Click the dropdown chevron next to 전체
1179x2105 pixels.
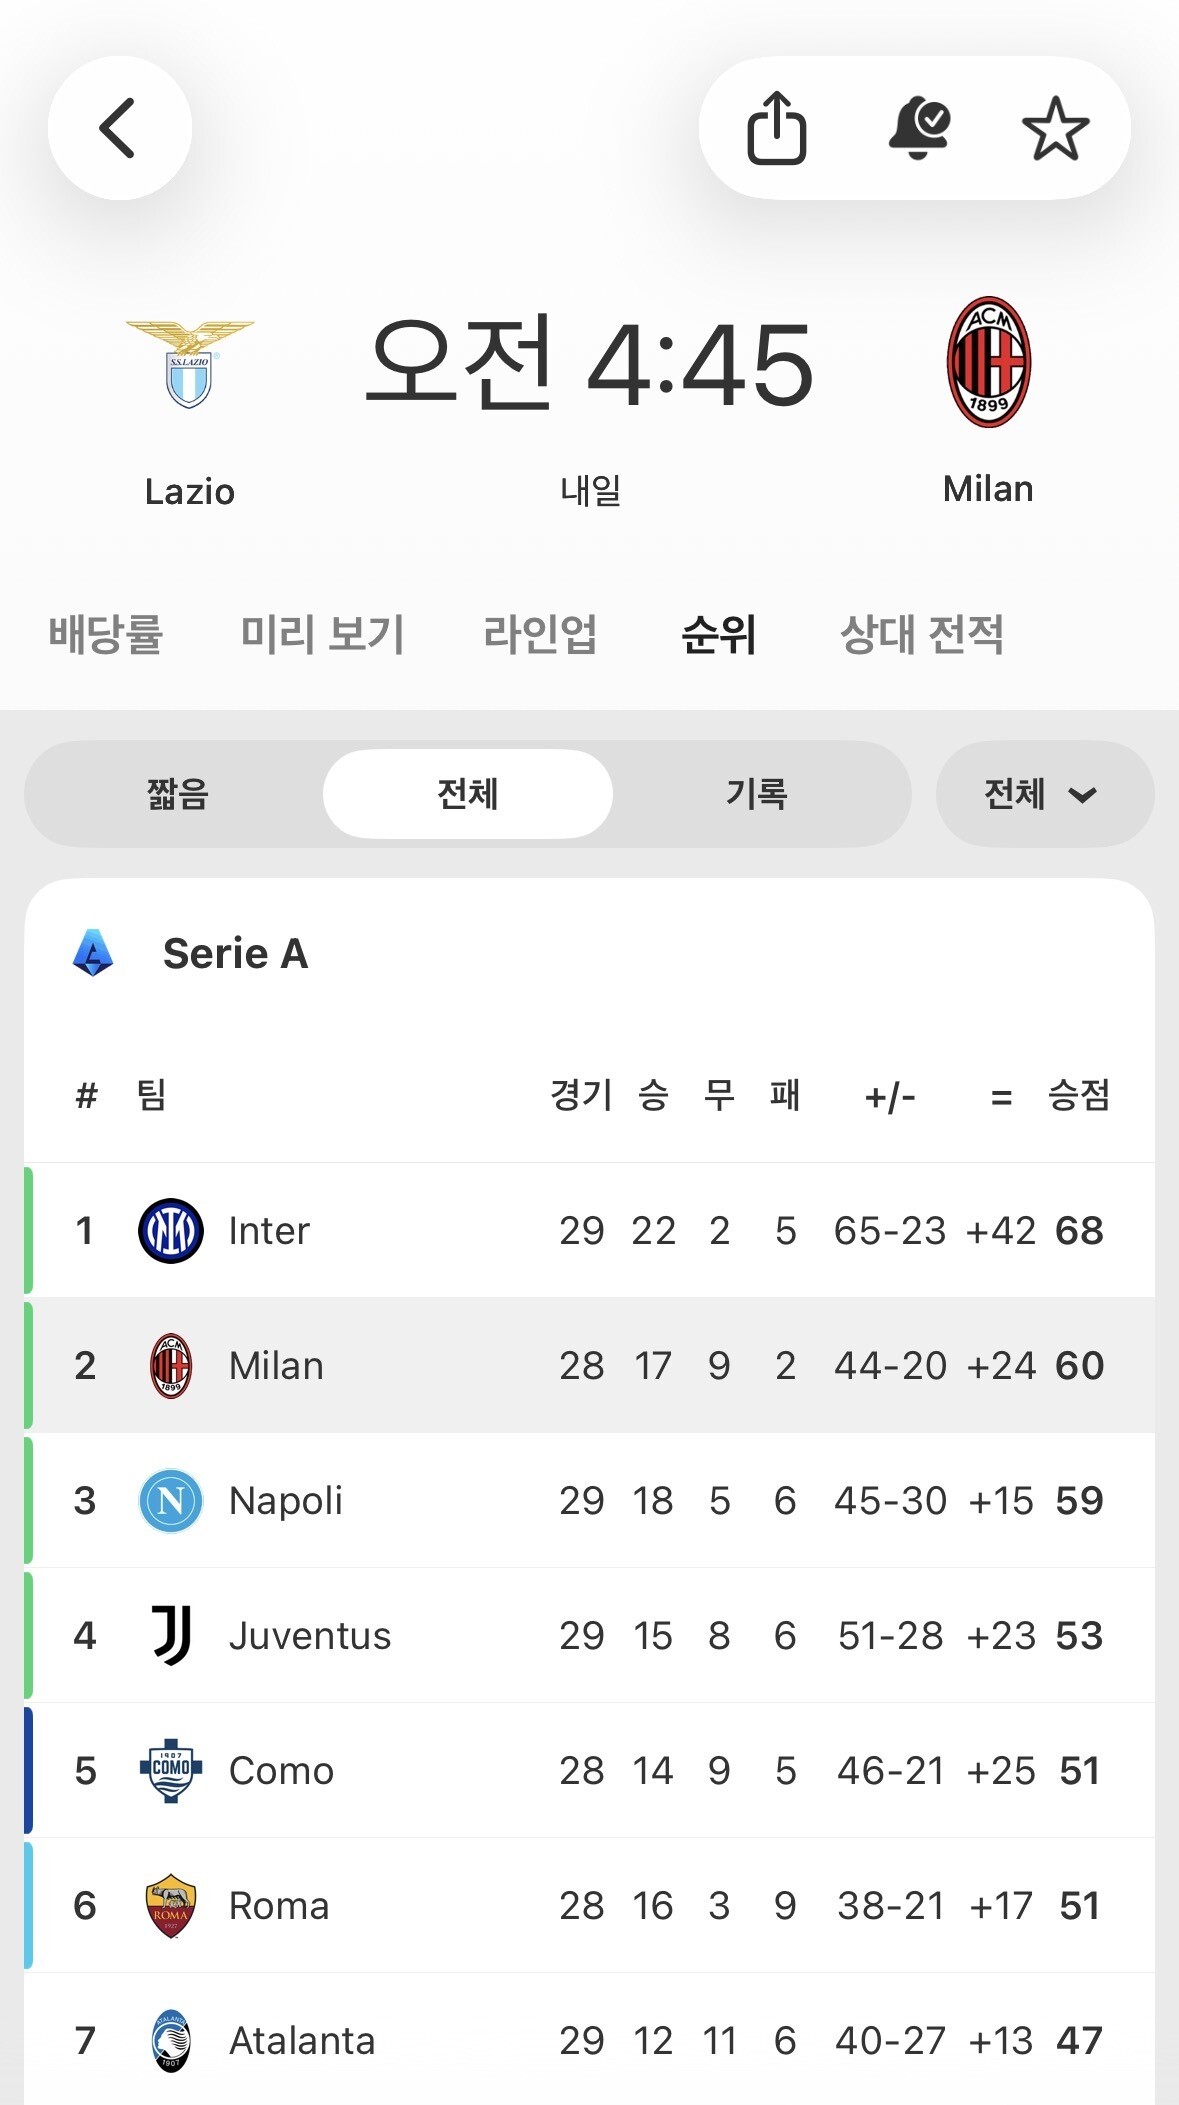click(x=1083, y=795)
